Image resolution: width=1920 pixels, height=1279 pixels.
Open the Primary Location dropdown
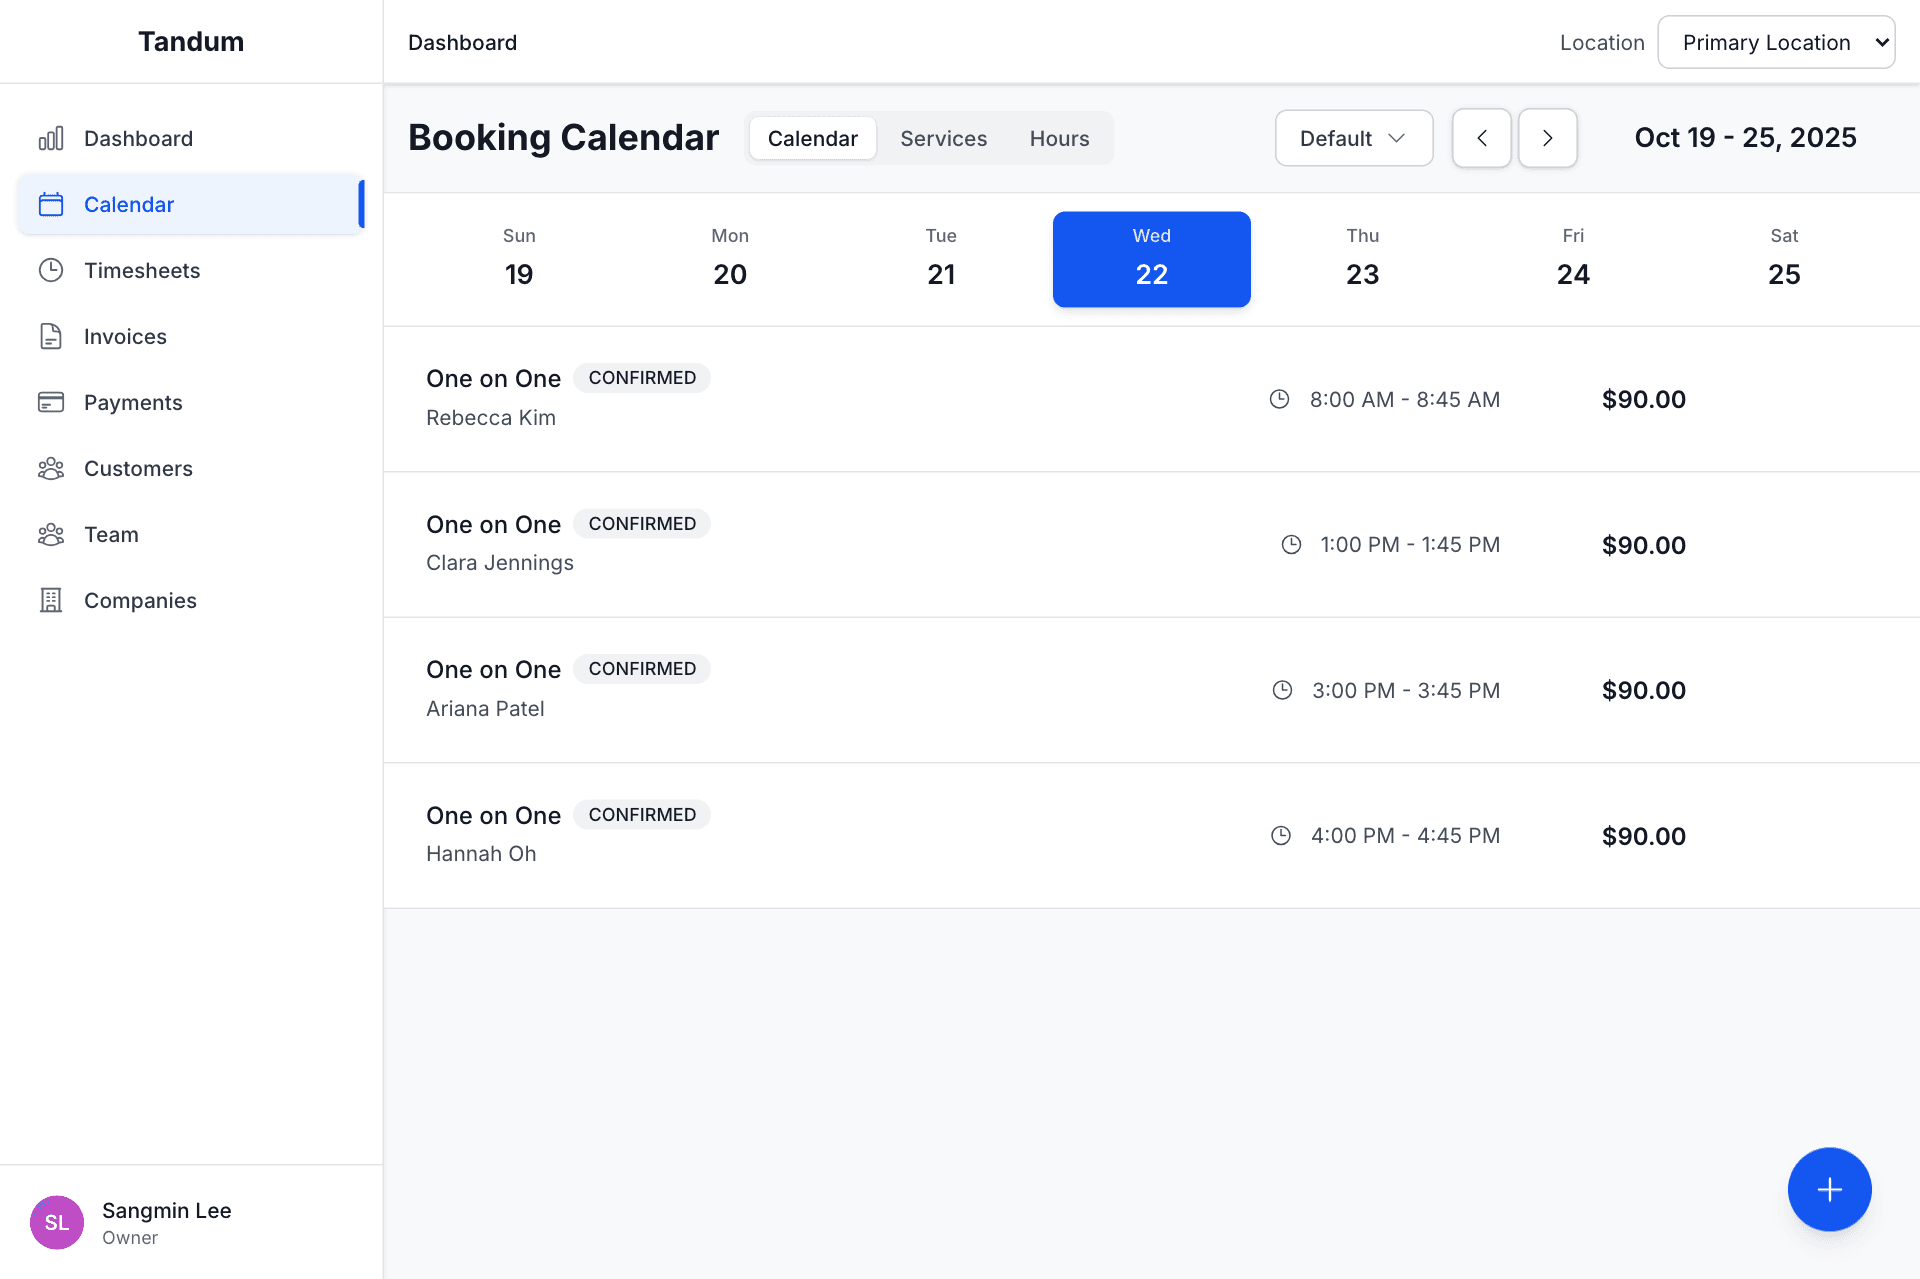click(x=1775, y=42)
